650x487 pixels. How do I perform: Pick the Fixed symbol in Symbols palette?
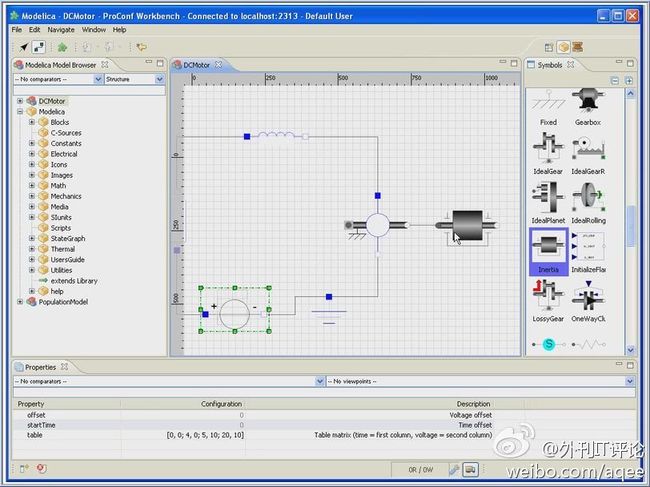point(548,108)
